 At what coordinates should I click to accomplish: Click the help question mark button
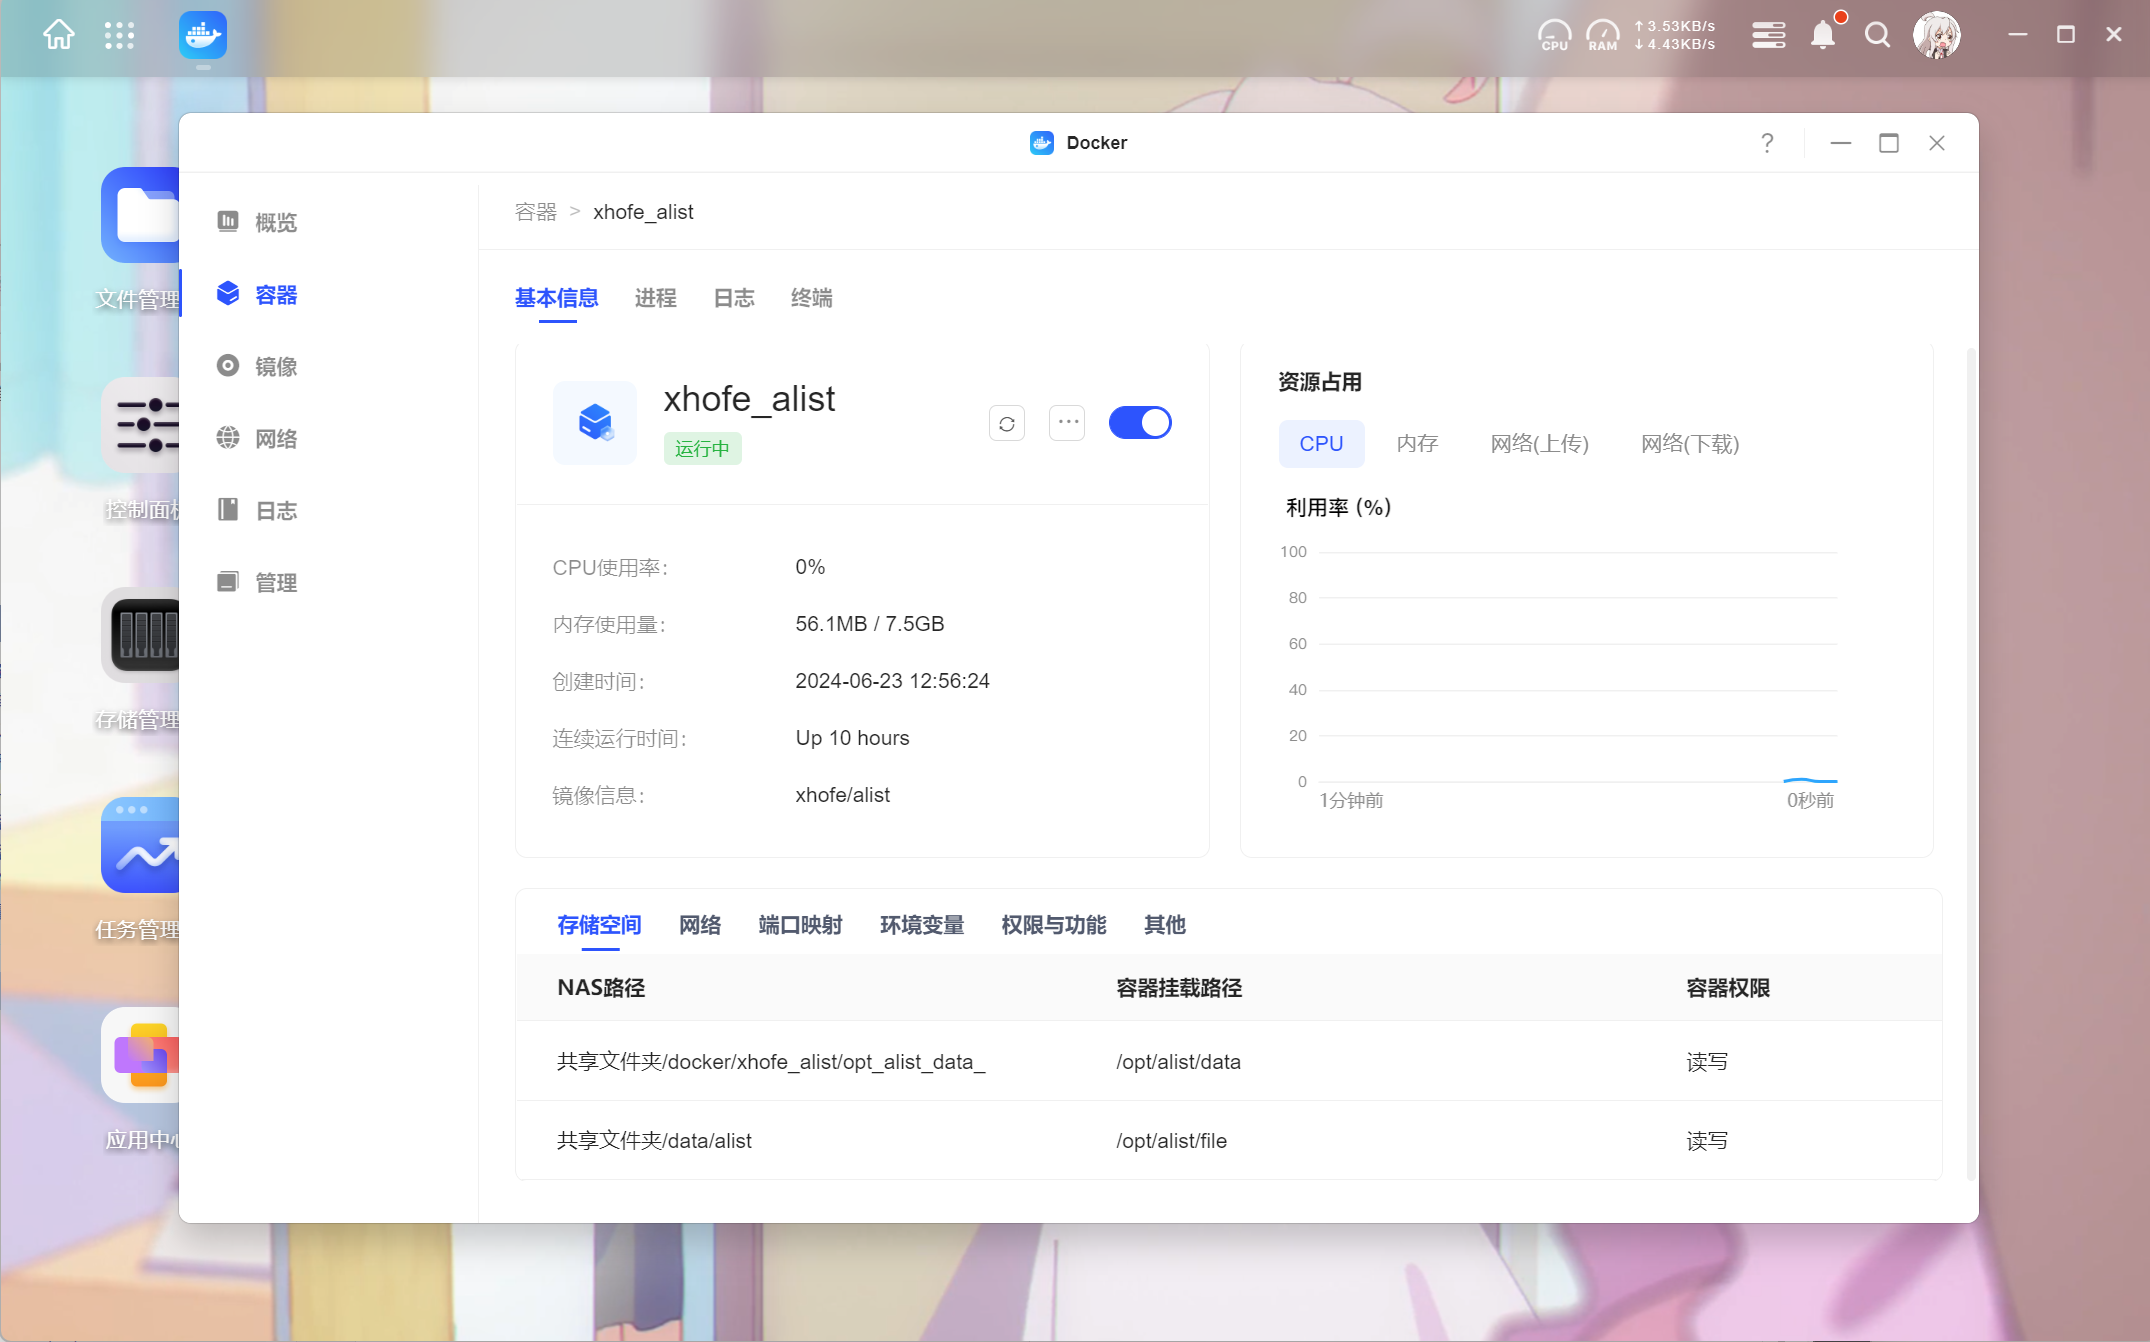(1767, 142)
